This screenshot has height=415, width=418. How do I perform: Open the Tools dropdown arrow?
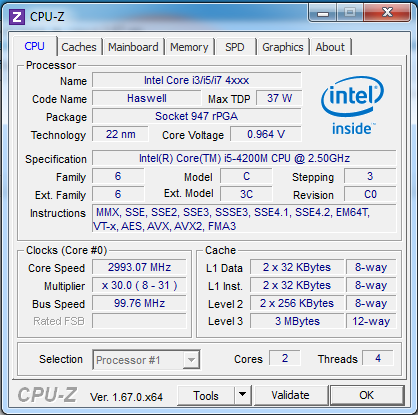243,395
